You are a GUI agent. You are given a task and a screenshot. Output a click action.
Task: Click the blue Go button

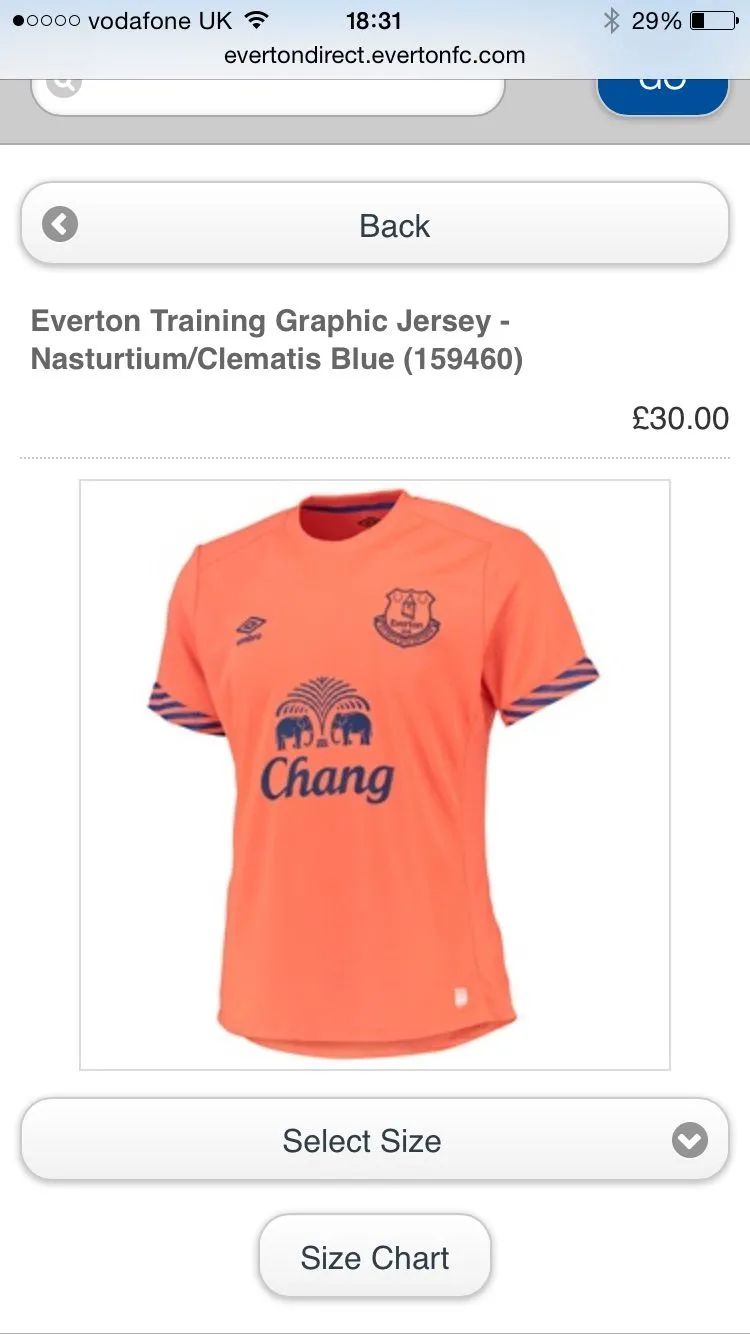pyautogui.click(x=663, y=90)
